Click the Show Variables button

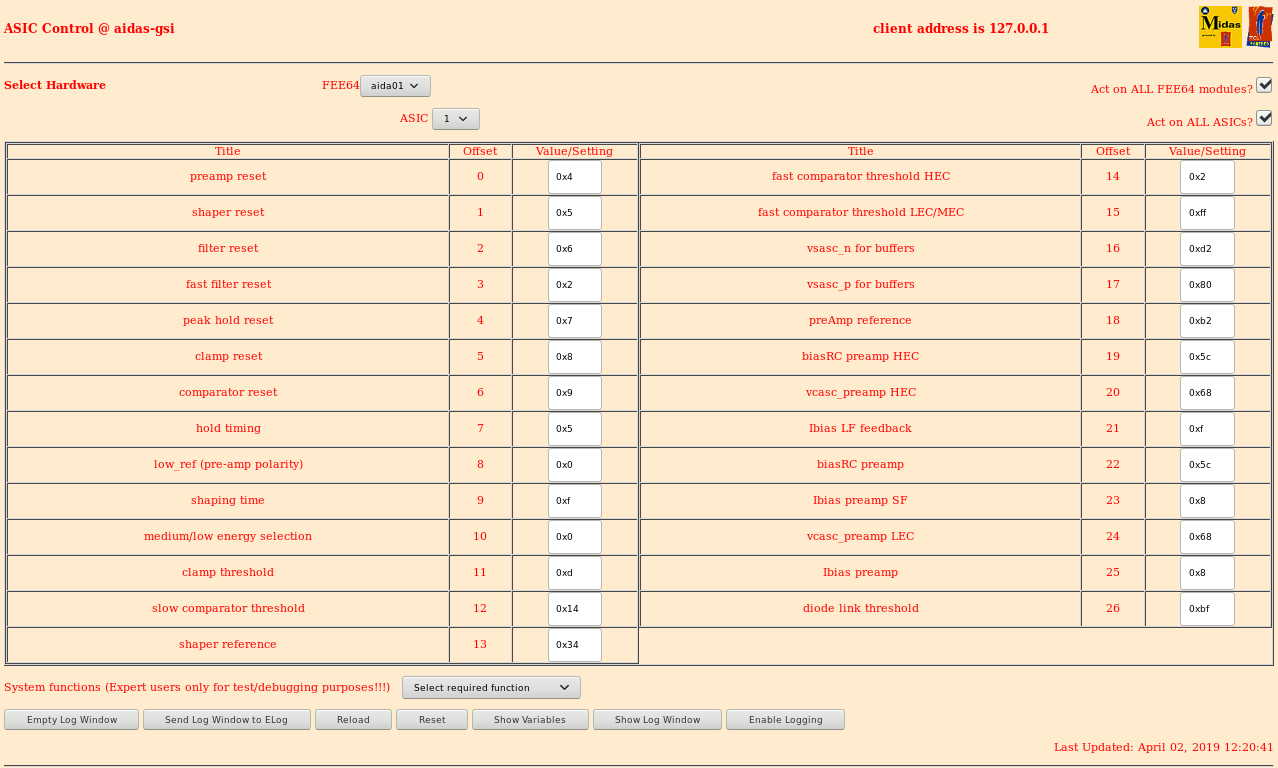530,720
